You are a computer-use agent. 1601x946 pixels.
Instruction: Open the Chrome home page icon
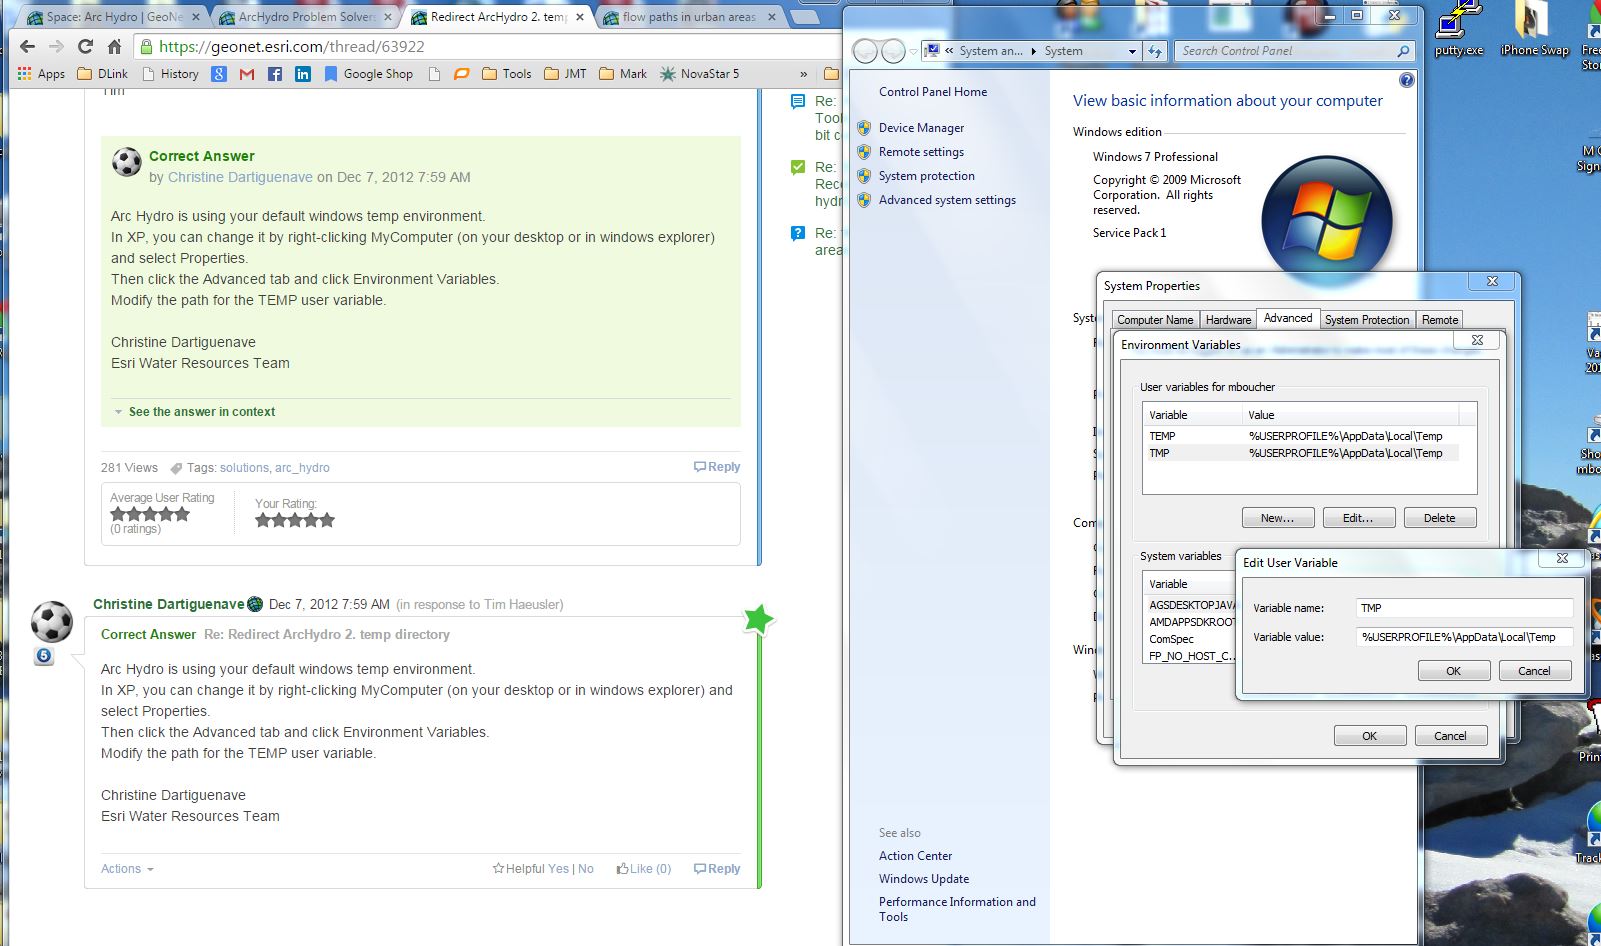pyautogui.click(x=114, y=46)
